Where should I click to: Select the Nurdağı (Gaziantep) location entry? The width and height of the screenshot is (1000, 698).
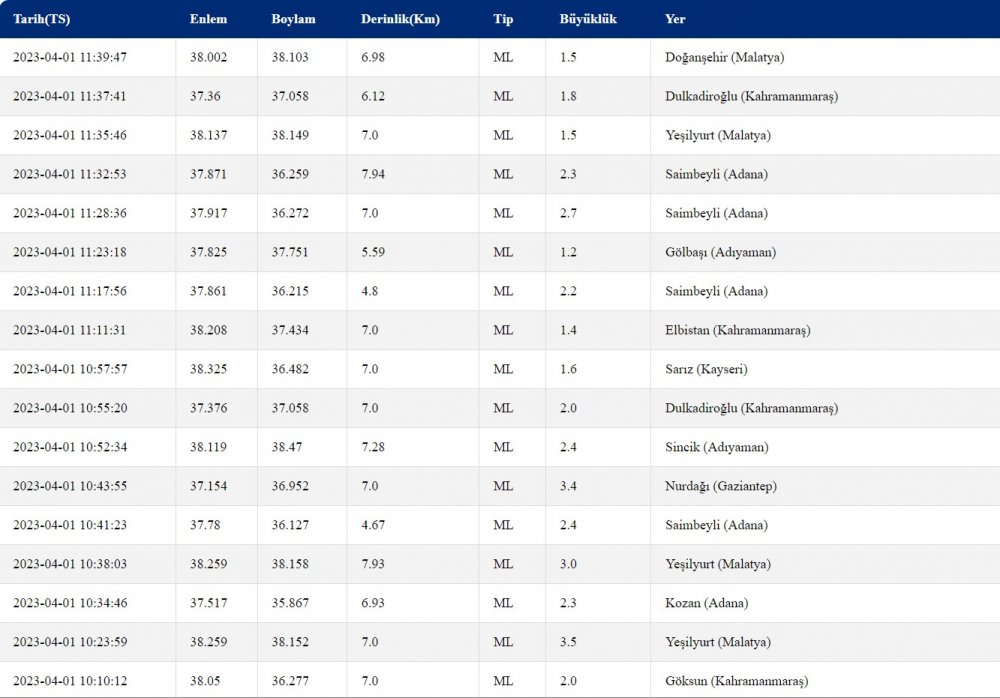[721, 486]
